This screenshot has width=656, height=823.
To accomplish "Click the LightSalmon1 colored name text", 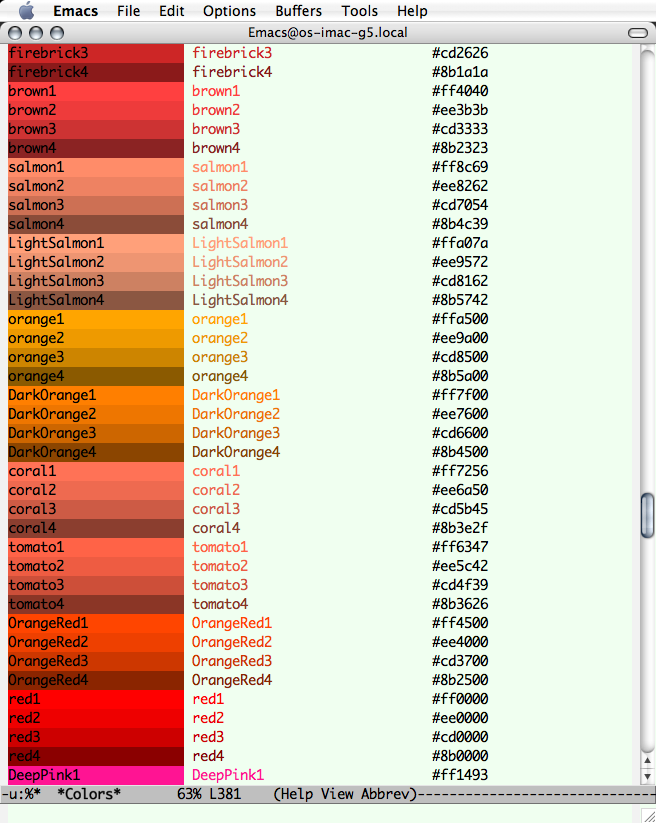I will tap(240, 244).
